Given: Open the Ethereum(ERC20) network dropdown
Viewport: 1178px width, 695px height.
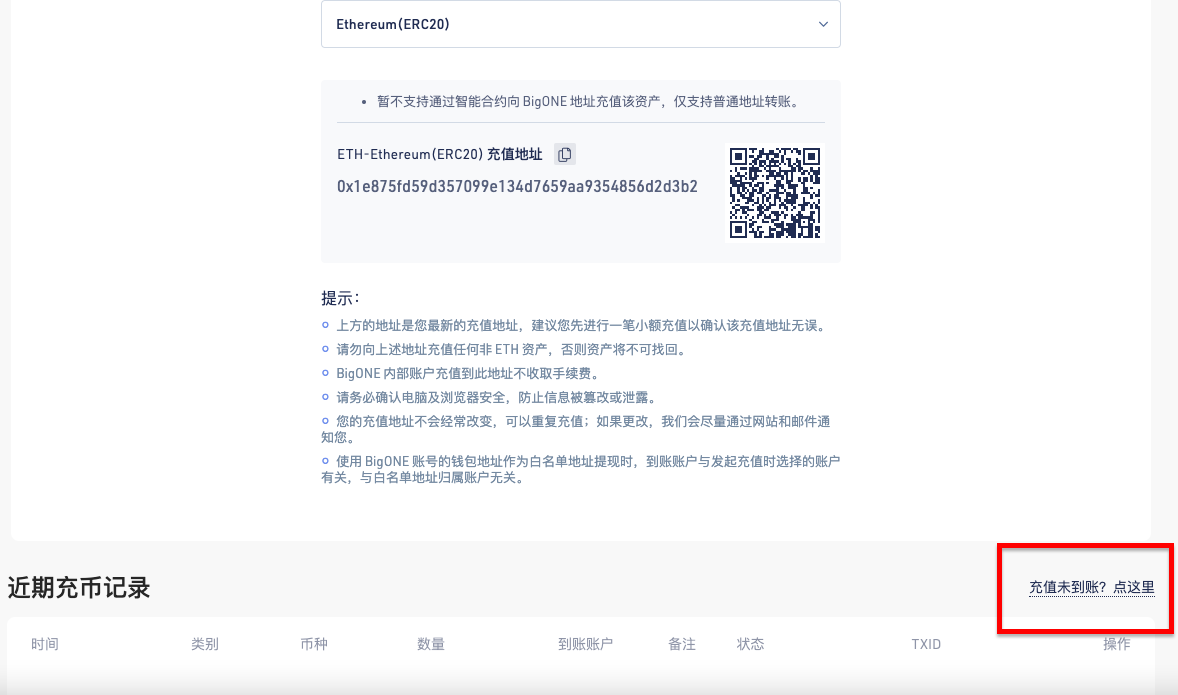Looking at the screenshot, I should [580, 24].
